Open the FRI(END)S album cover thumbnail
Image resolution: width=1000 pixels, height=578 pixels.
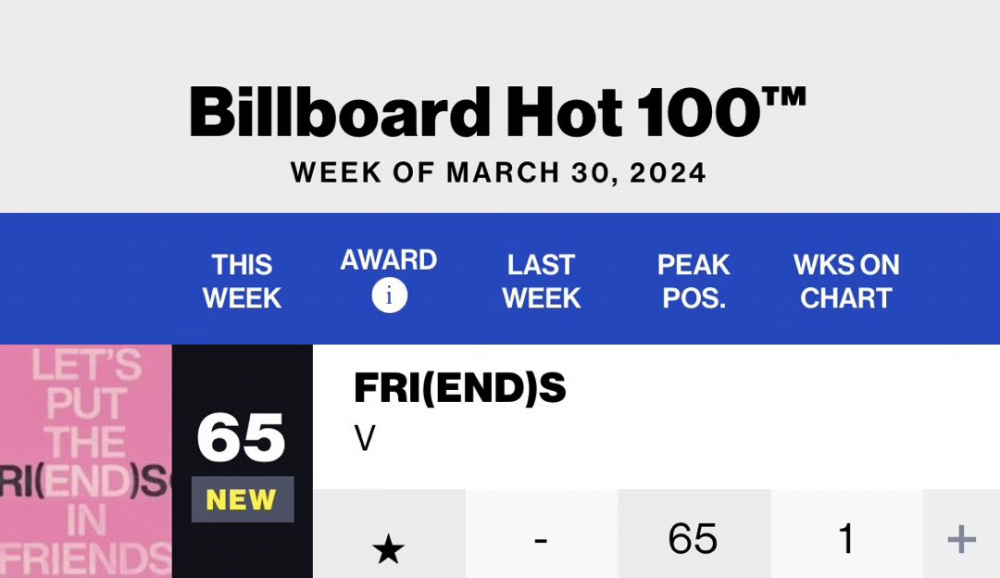tap(85, 461)
